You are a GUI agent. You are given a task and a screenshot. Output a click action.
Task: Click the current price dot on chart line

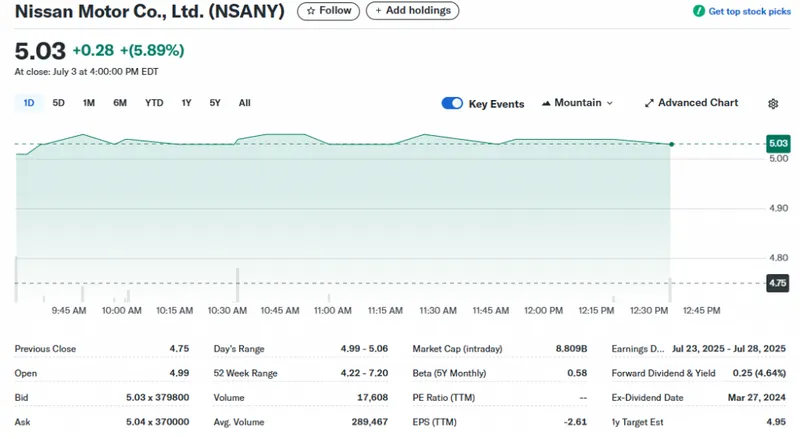(671, 144)
